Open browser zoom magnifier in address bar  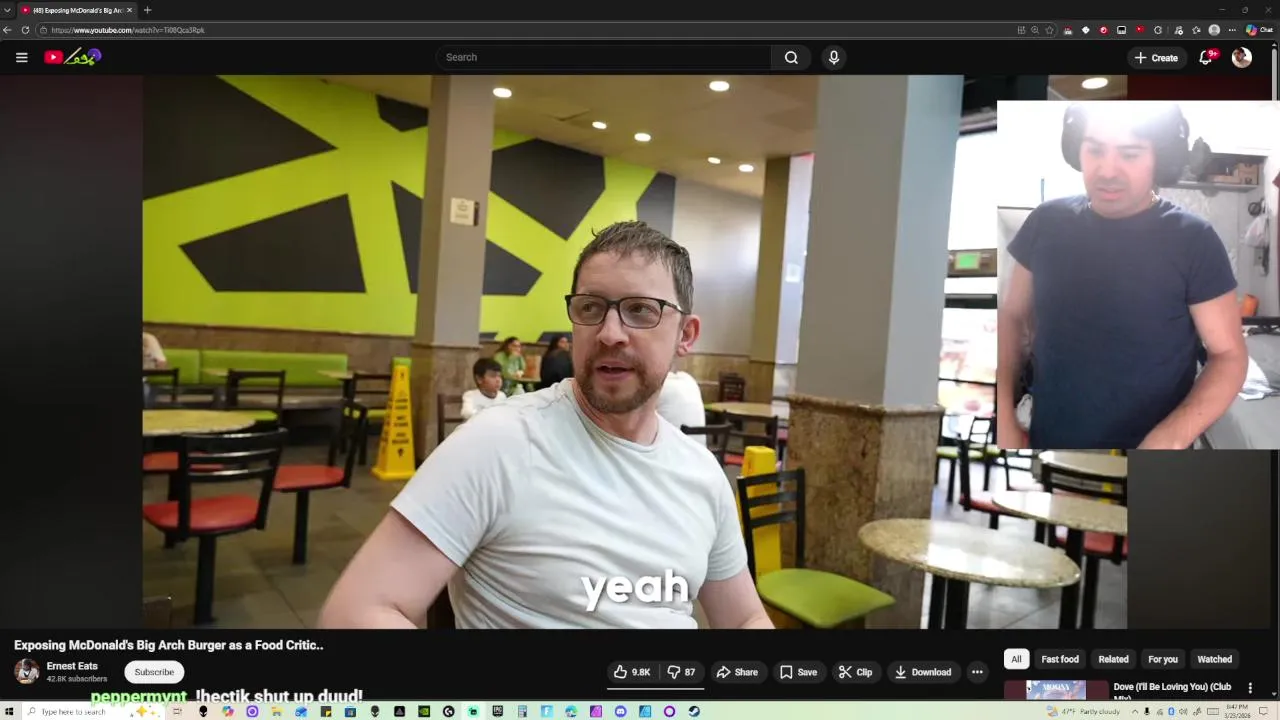pyautogui.click(x=1035, y=30)
